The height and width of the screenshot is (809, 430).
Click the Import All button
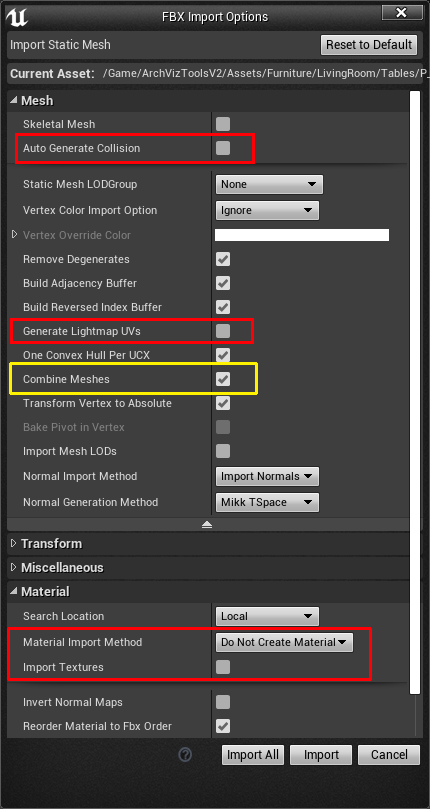pos(253,755)
